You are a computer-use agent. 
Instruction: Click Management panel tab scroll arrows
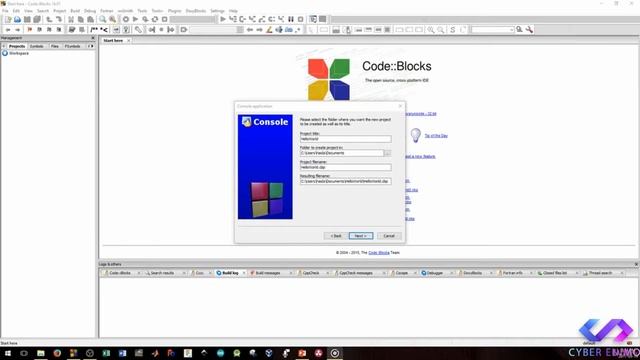(x=91, y=46)
